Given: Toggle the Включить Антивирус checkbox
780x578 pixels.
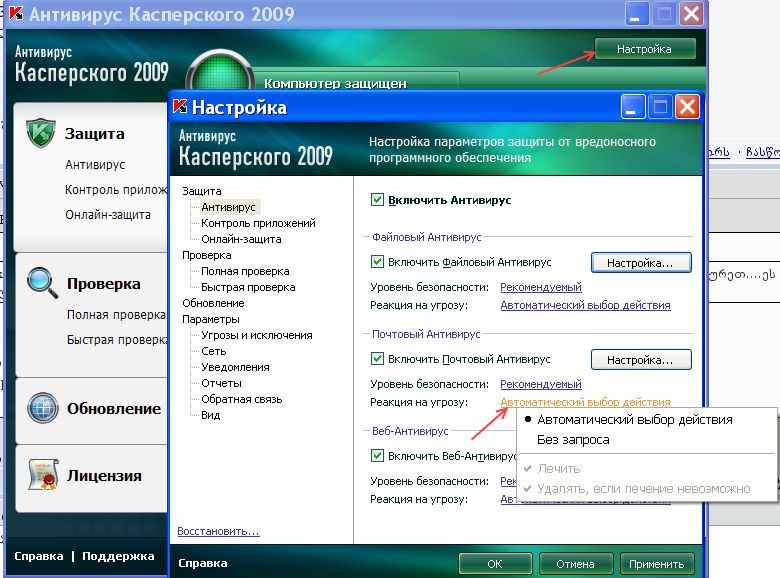Looking at the screenshot, I should click(x=377, y=200).
